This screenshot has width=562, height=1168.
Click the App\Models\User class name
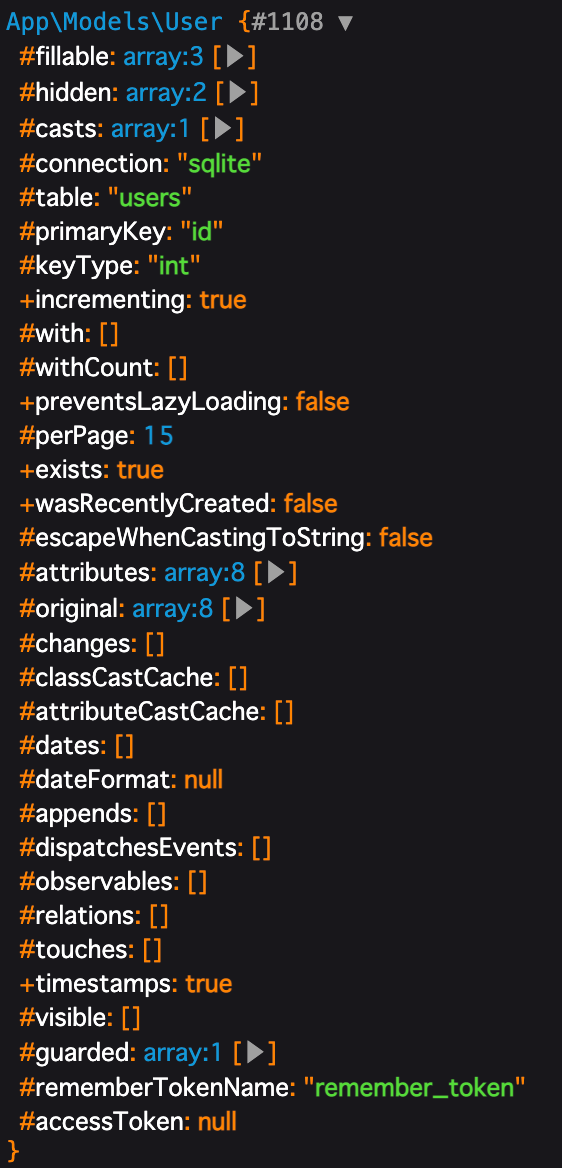tap(114, 22)
